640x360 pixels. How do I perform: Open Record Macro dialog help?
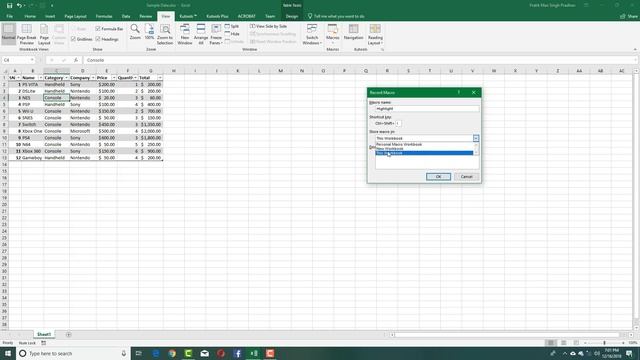459,93
